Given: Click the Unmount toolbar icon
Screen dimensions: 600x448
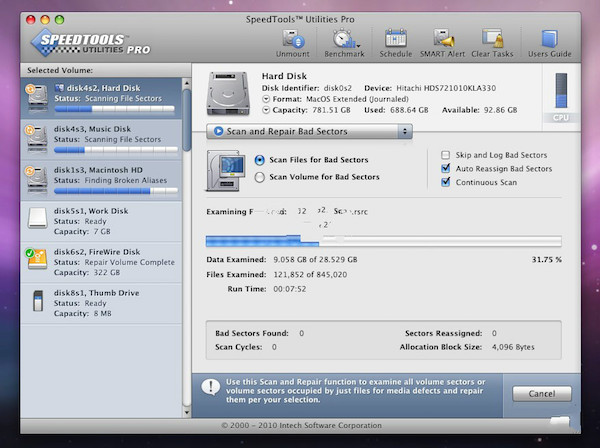Looking at the screenshot, I should tap(295, 40).
